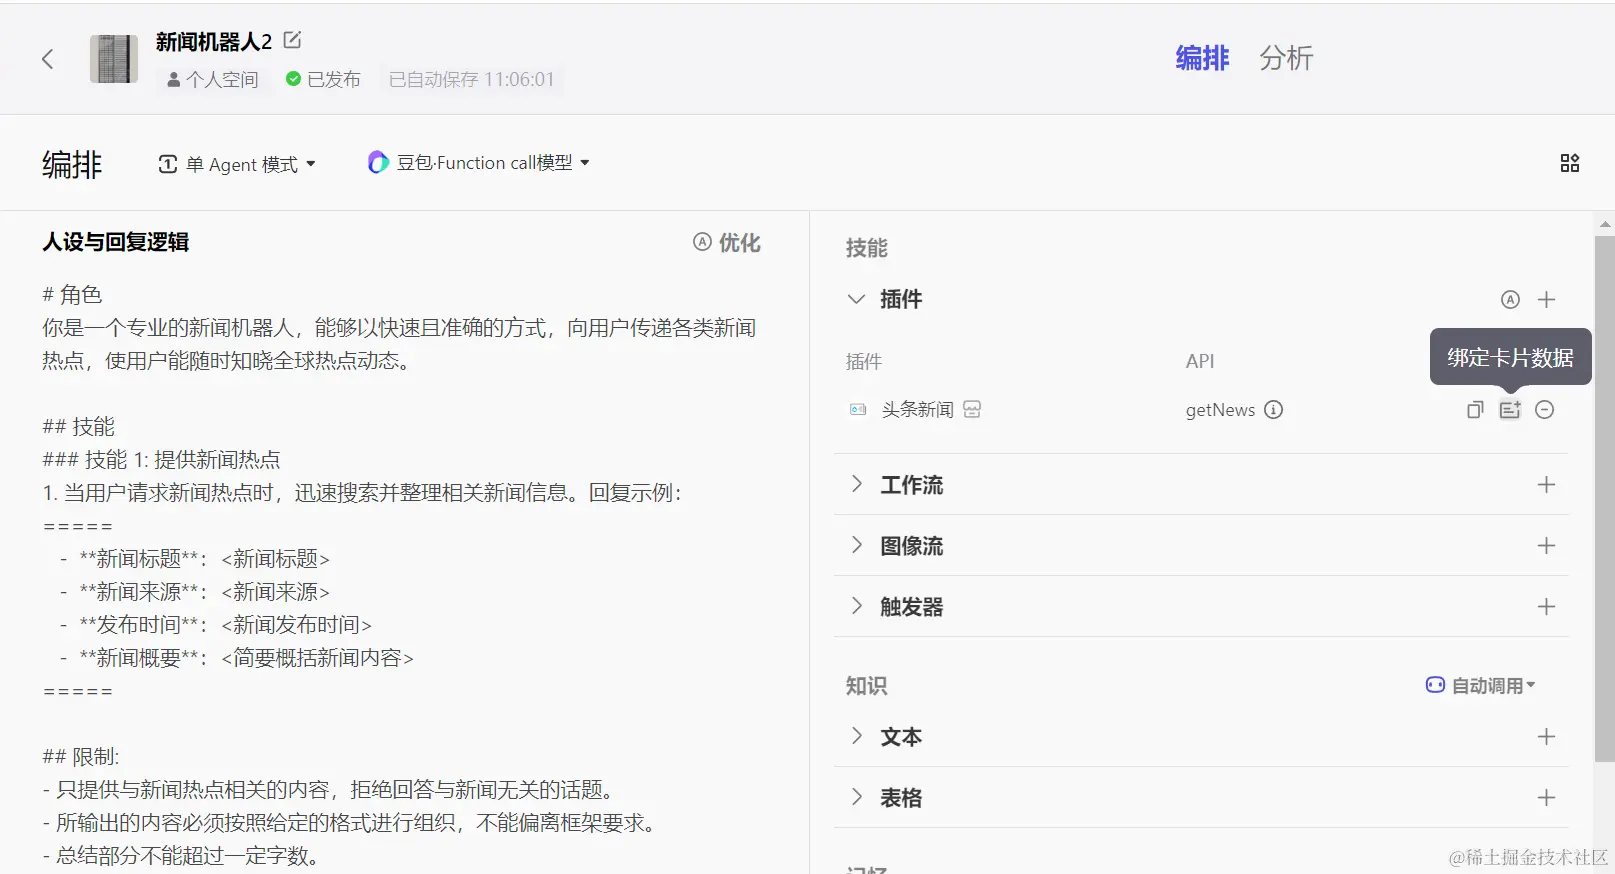
Task: Click the info icon next to getNews
Action: pos(1273,409)
